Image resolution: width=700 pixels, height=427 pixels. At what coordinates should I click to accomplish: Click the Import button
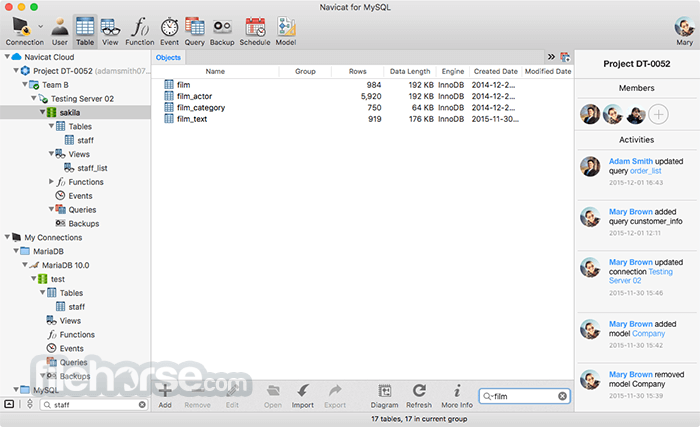tap(303, 396)
